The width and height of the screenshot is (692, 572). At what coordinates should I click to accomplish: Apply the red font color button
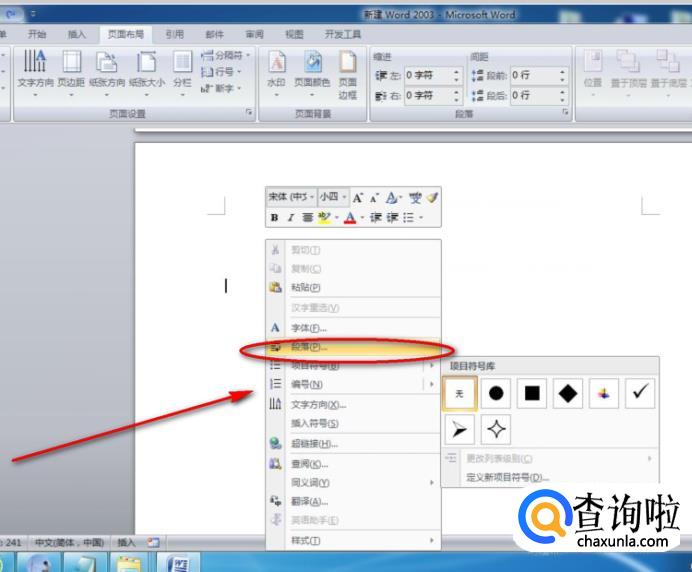[x=350, y=217]
